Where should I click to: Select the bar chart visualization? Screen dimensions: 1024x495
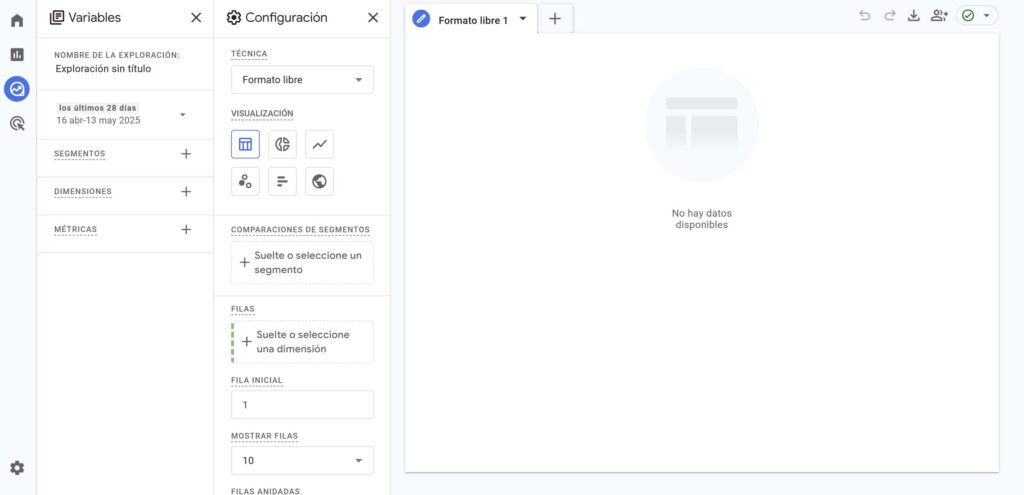coord(282,181)
